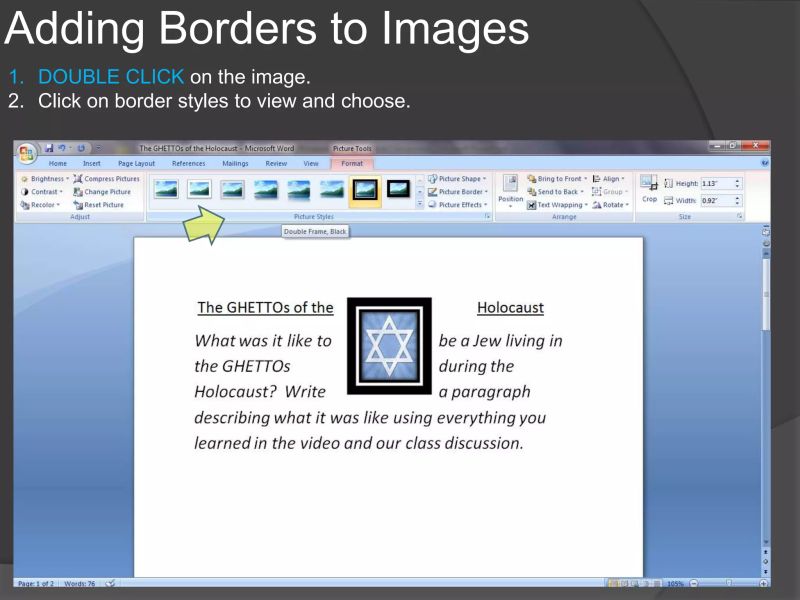Click the Save icon in Quick Access Toolbar
This screenshot has height=600, width=800.
pyautogui.click(x=49, y=148)
